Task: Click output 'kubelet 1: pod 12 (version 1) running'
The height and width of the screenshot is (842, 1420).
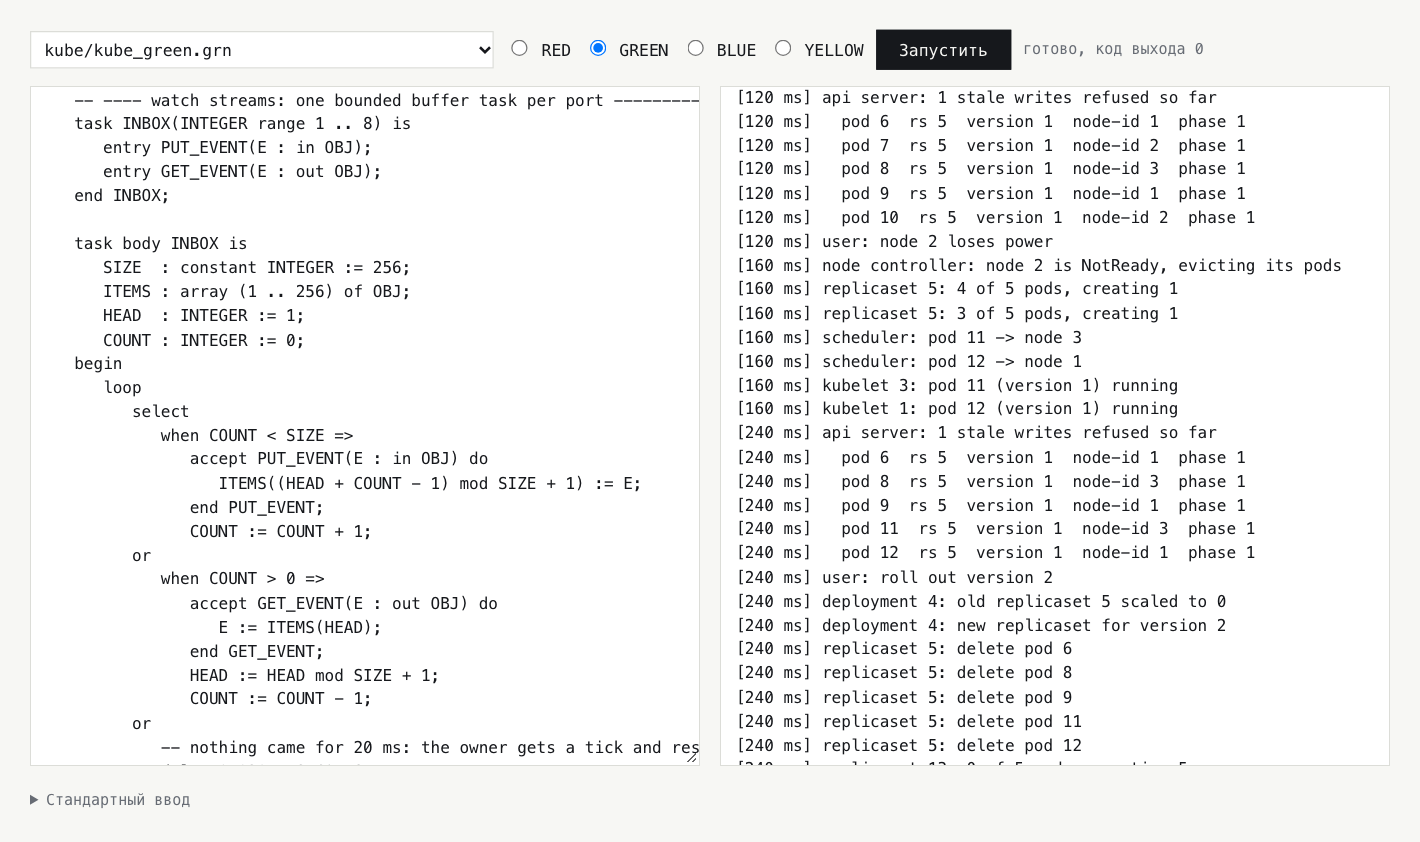Action: point(957,409)
